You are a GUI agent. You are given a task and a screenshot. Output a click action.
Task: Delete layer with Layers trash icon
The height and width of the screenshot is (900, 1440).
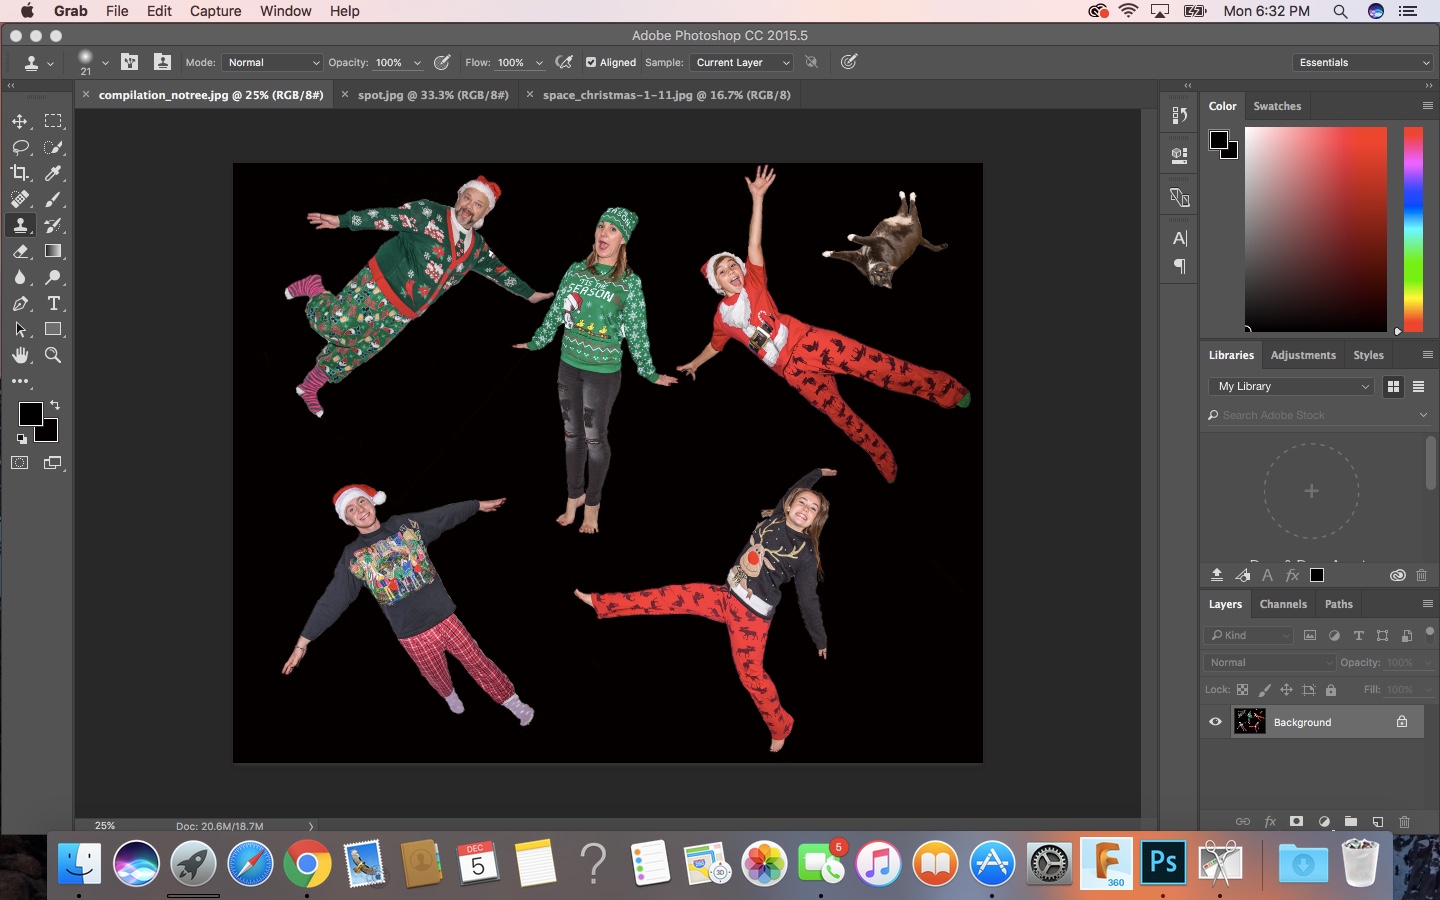point(1404,821)
